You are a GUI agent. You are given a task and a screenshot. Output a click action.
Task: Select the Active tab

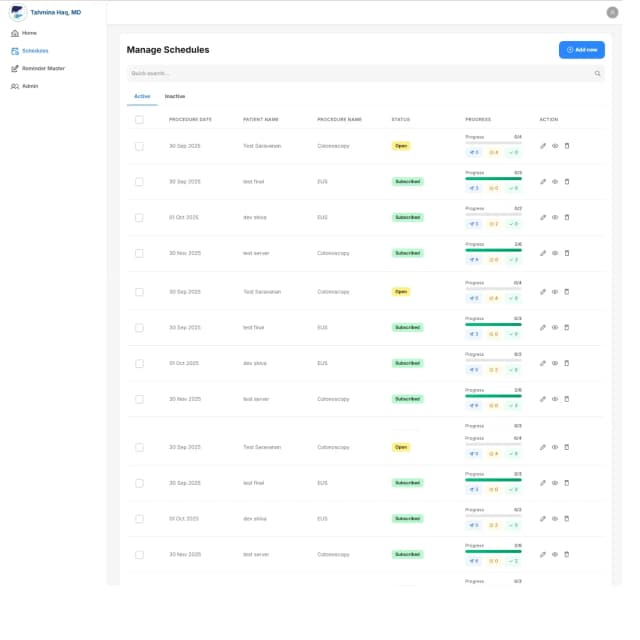coord(142,96)
